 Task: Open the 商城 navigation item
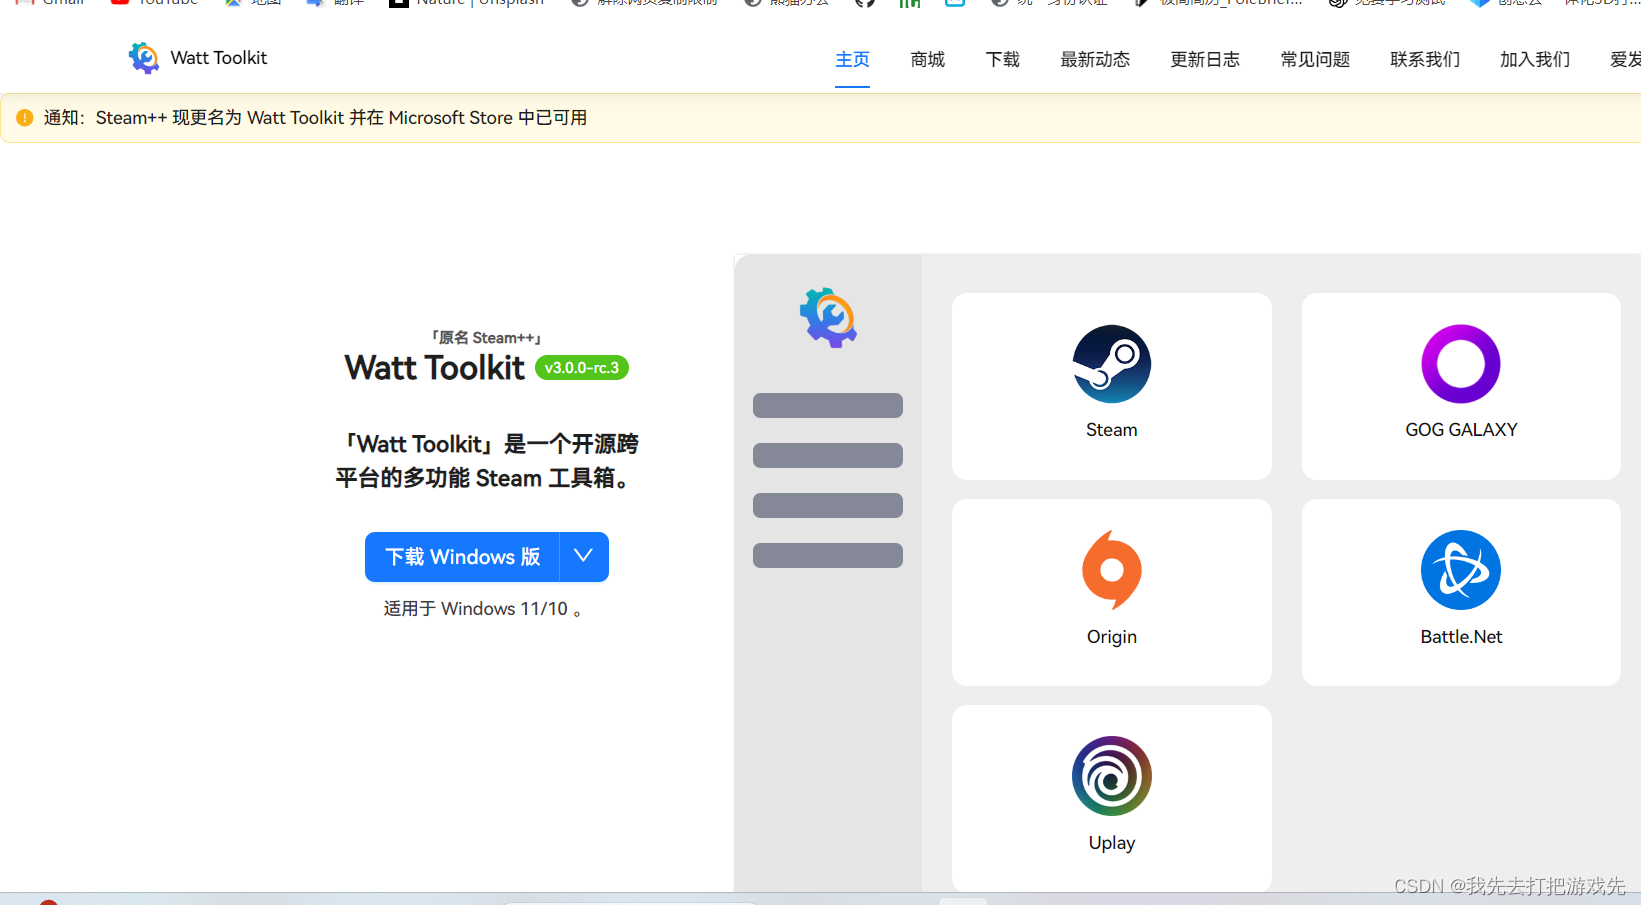928,60
